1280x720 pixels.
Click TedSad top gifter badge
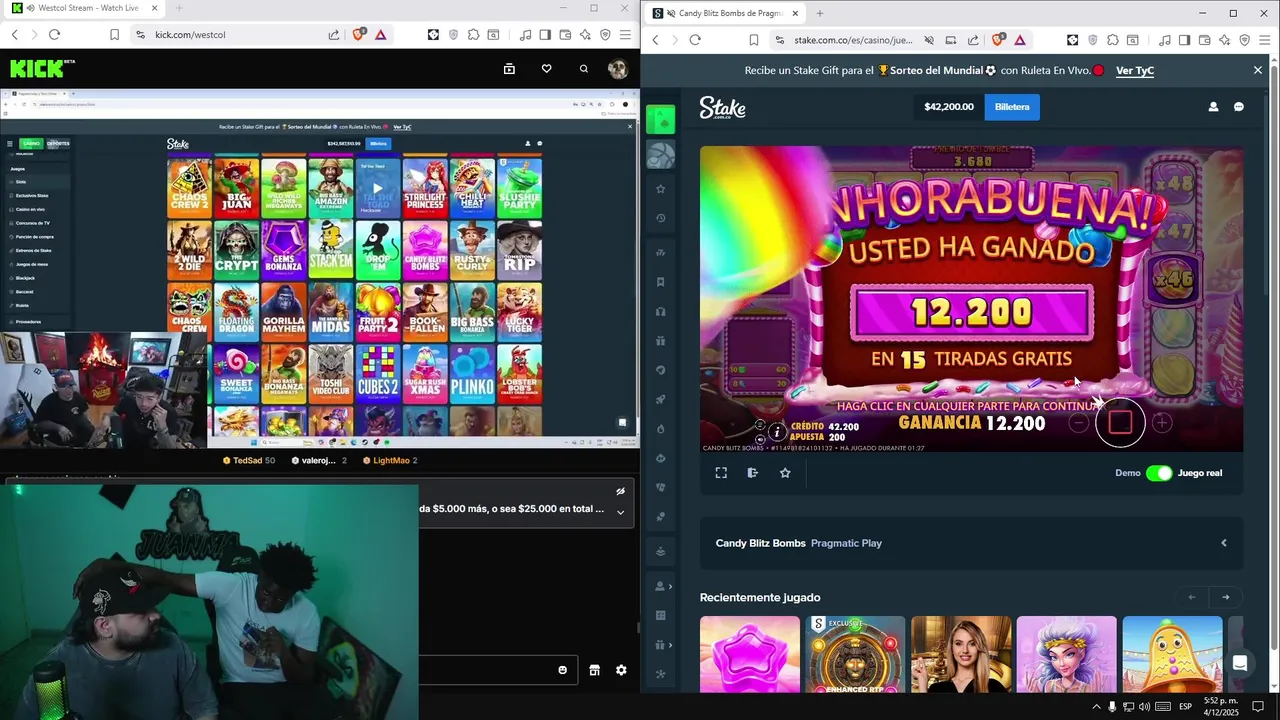248,460
